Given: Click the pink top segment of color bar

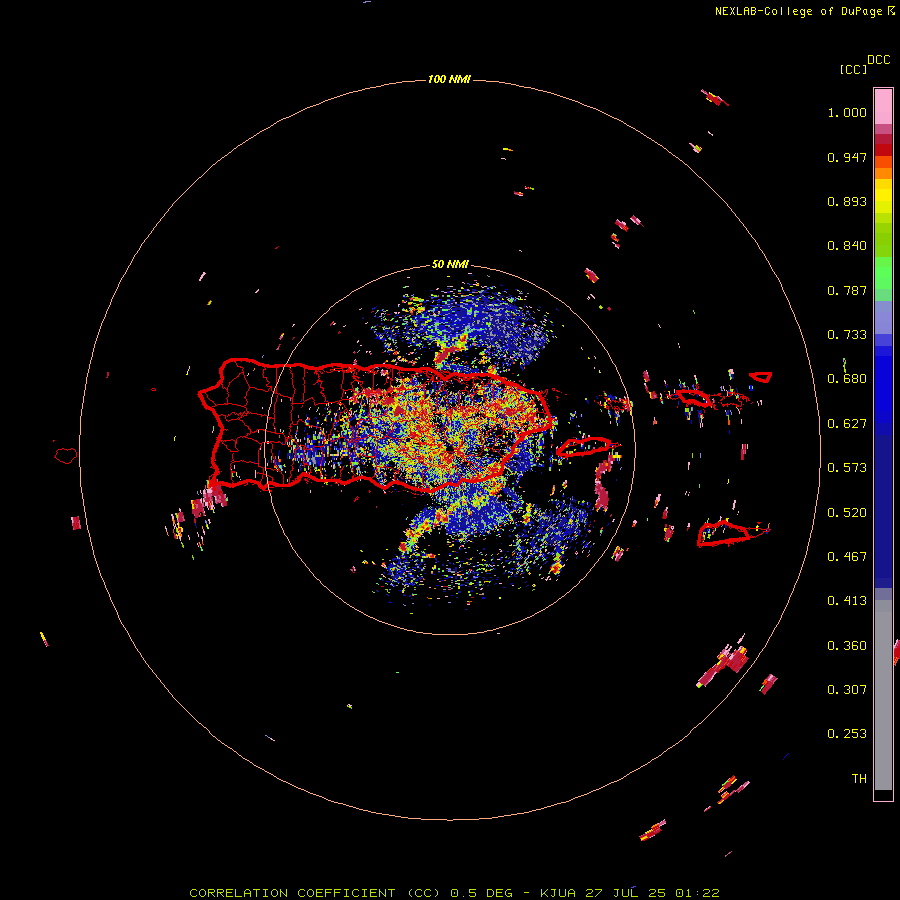Looking at the screenshot, I should coord(883,107).
